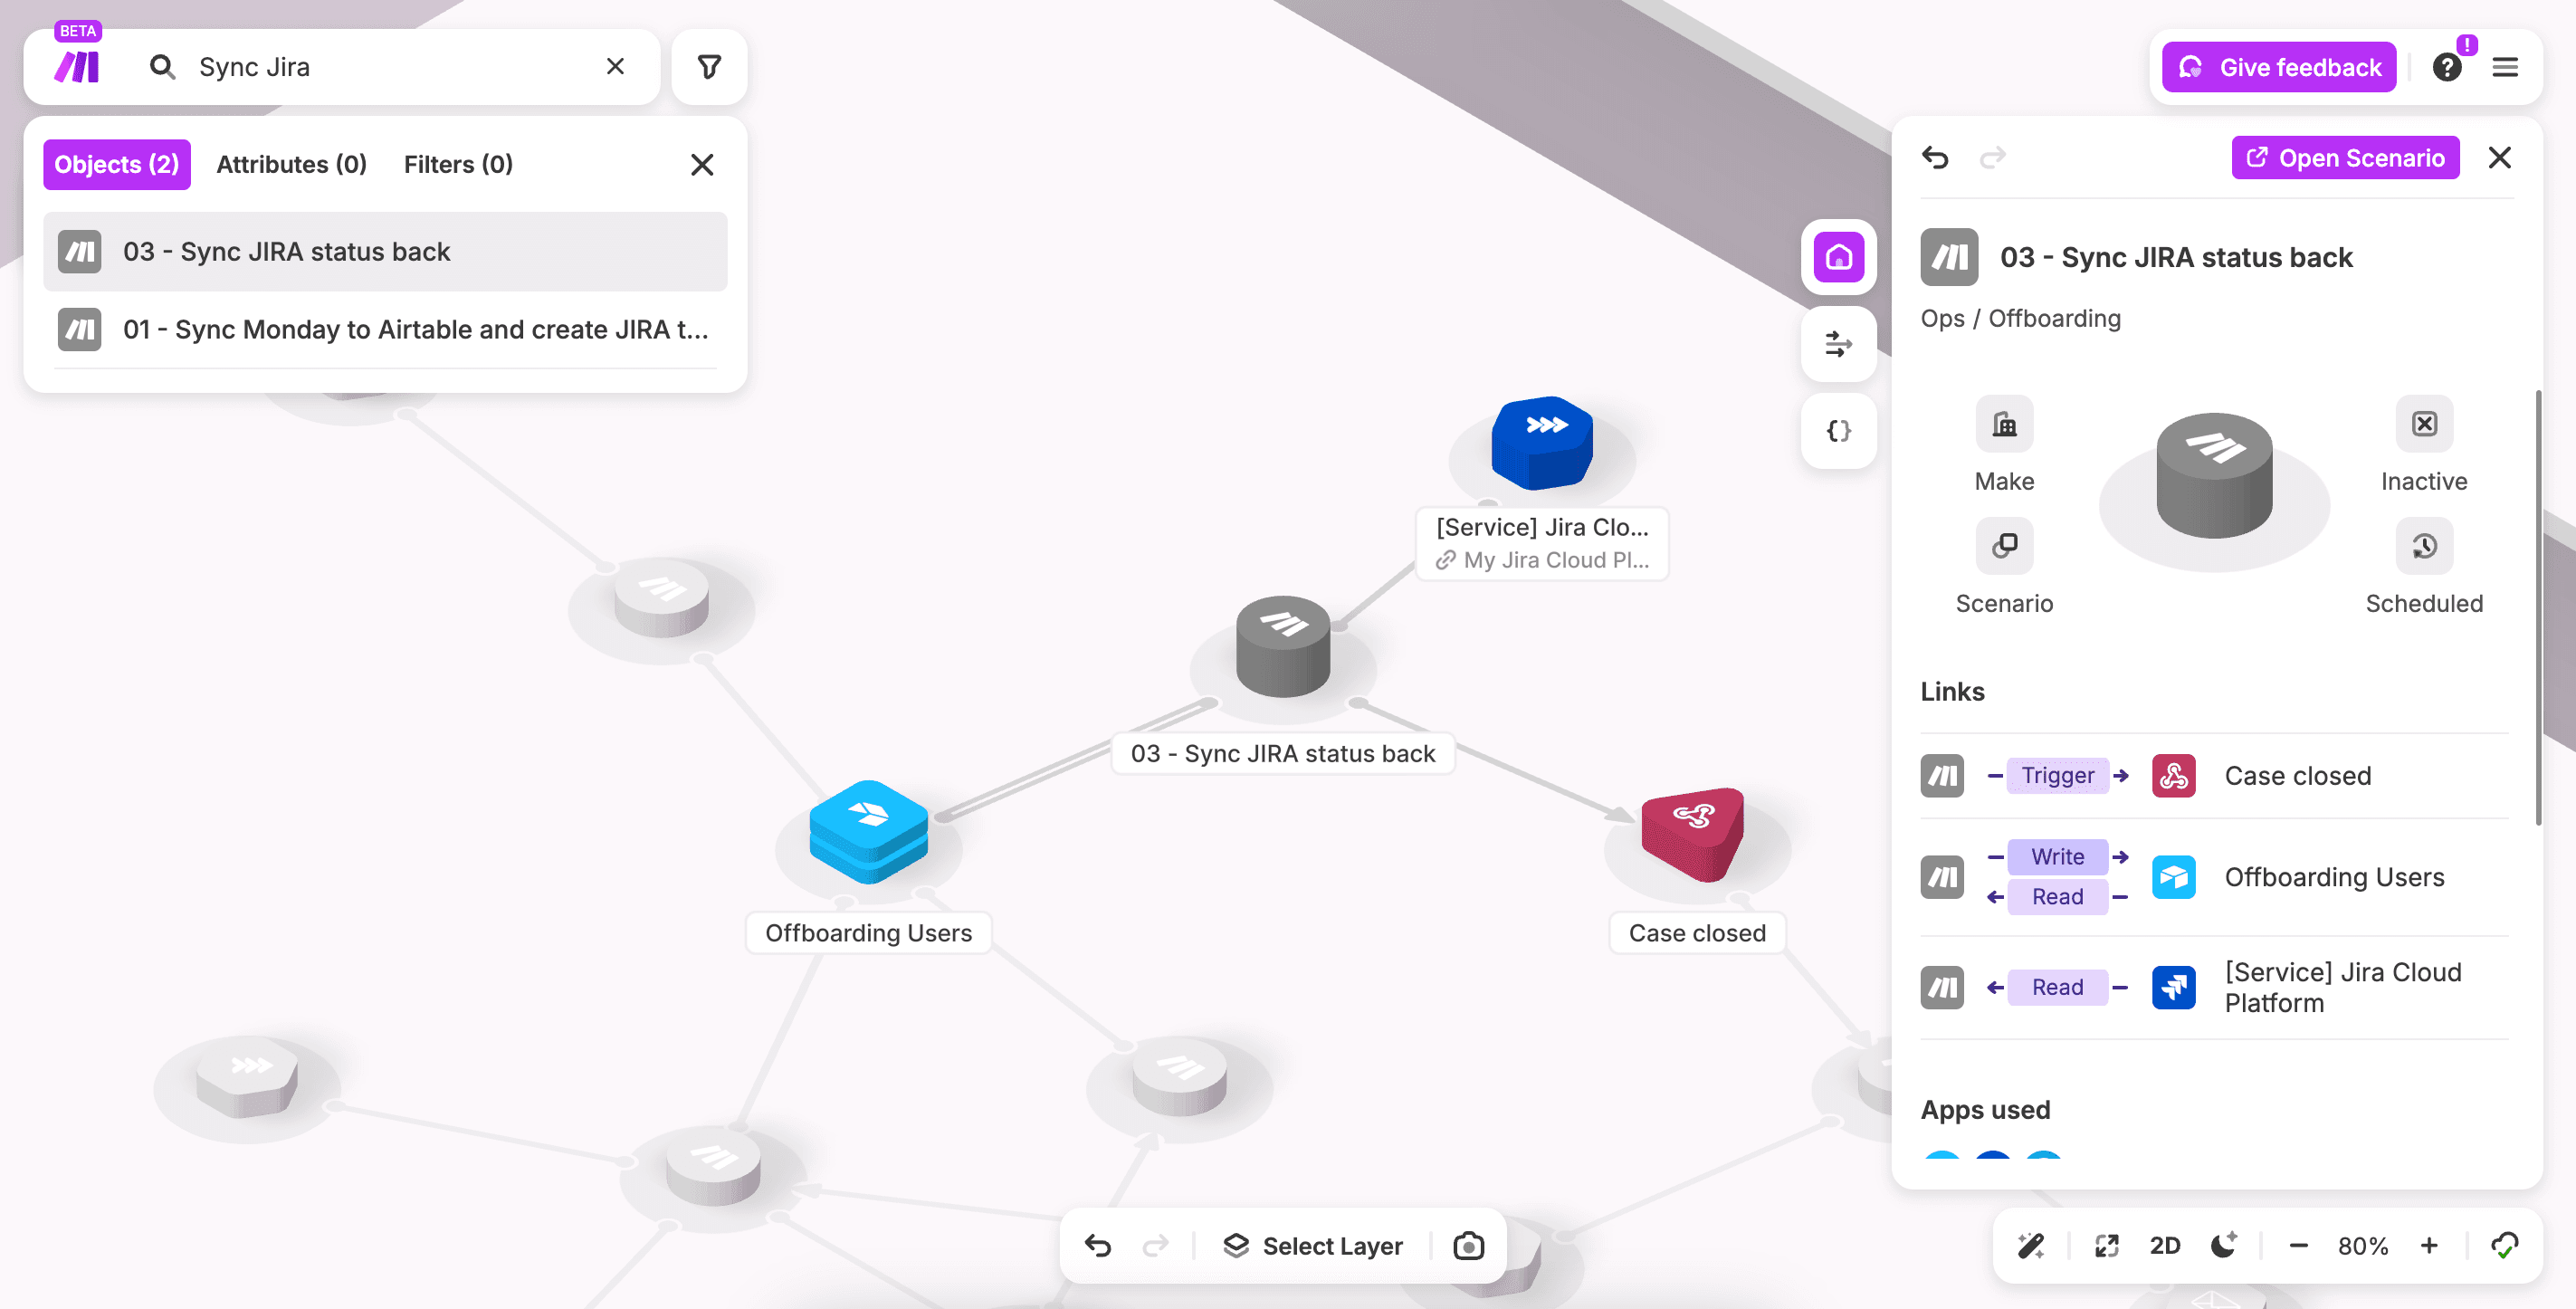Switch to the Attributes (0) tab
Viewport: 2576px width, 1309px height.
(291, 164)
